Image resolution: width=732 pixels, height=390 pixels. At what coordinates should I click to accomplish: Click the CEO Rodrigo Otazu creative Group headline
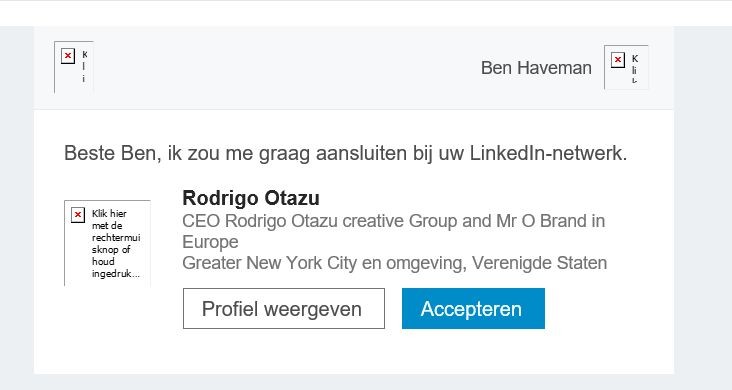point(394,231)
